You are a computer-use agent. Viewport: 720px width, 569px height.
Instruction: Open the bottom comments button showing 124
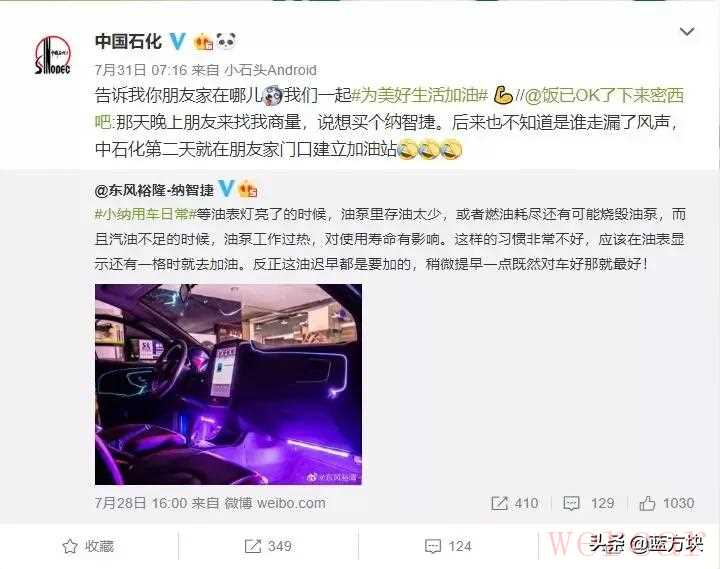(448, 546)
